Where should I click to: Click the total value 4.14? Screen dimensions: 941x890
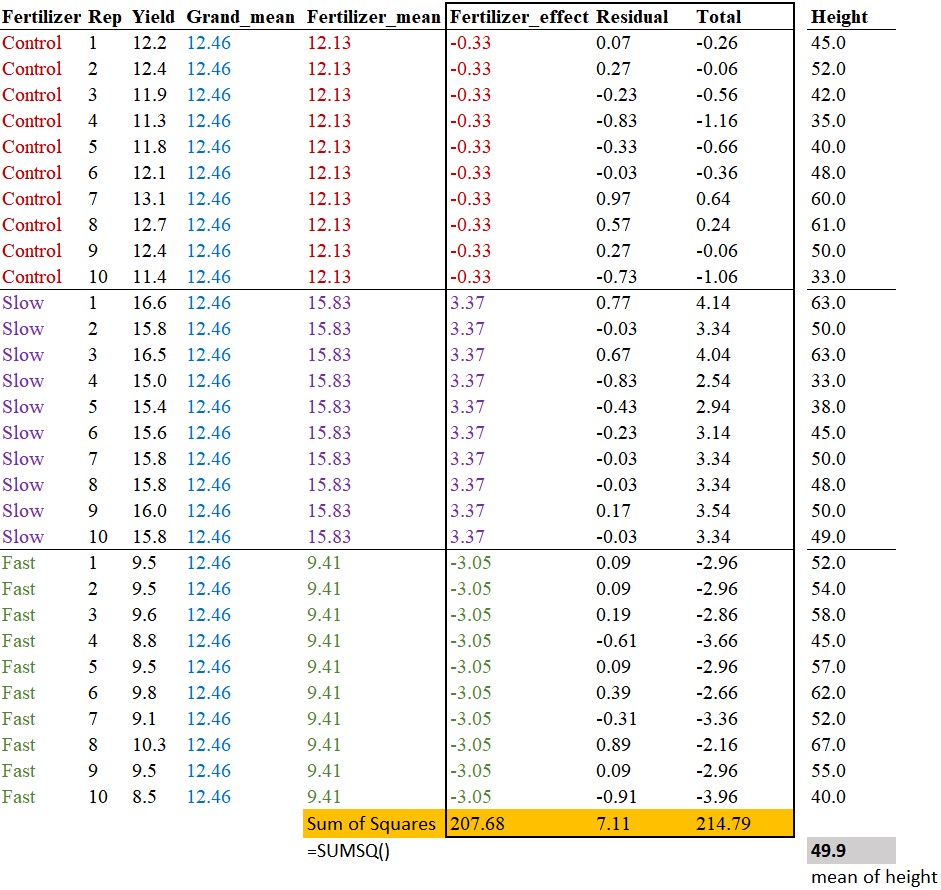coord(716,303)
